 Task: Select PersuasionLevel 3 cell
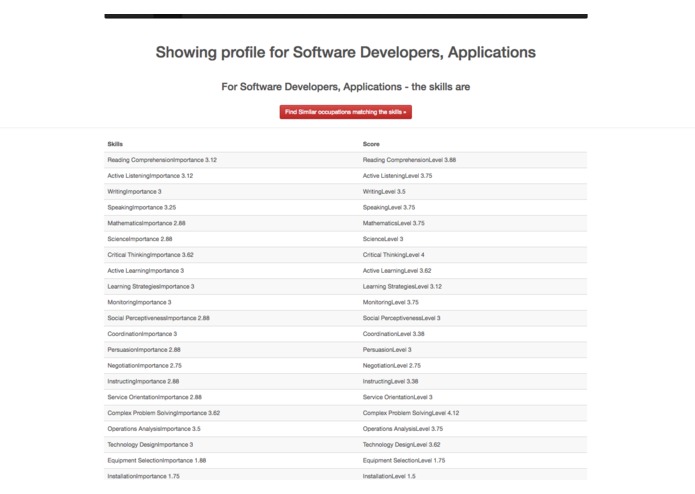pyautogui.click(x=387, y=350)
